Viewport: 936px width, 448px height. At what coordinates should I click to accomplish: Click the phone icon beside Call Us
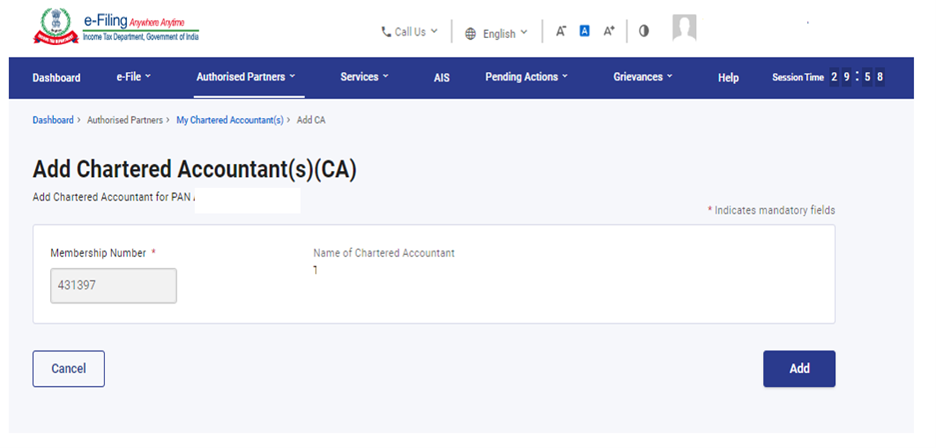386,32
